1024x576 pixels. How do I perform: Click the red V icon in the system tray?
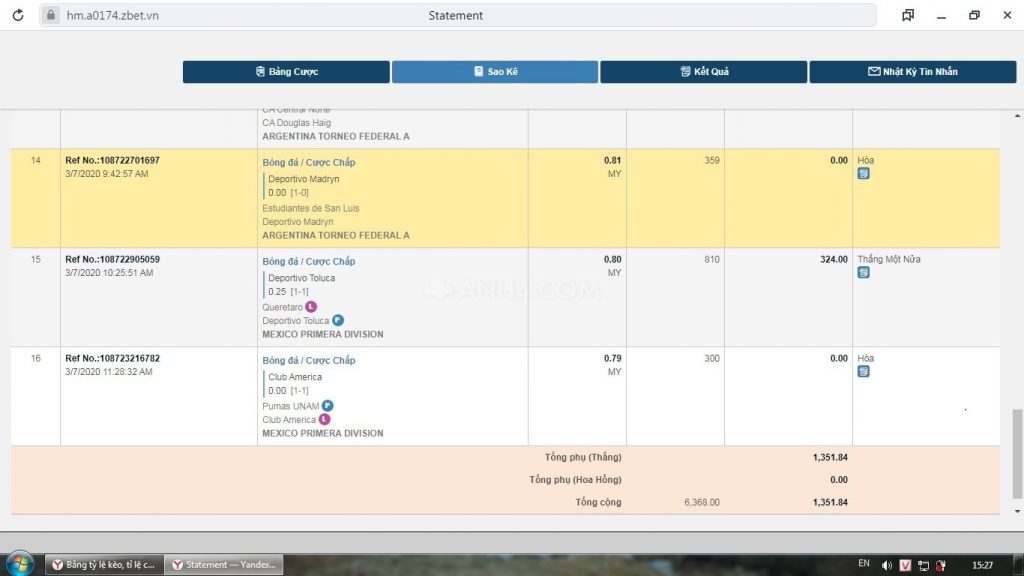(x=905, y=563)
